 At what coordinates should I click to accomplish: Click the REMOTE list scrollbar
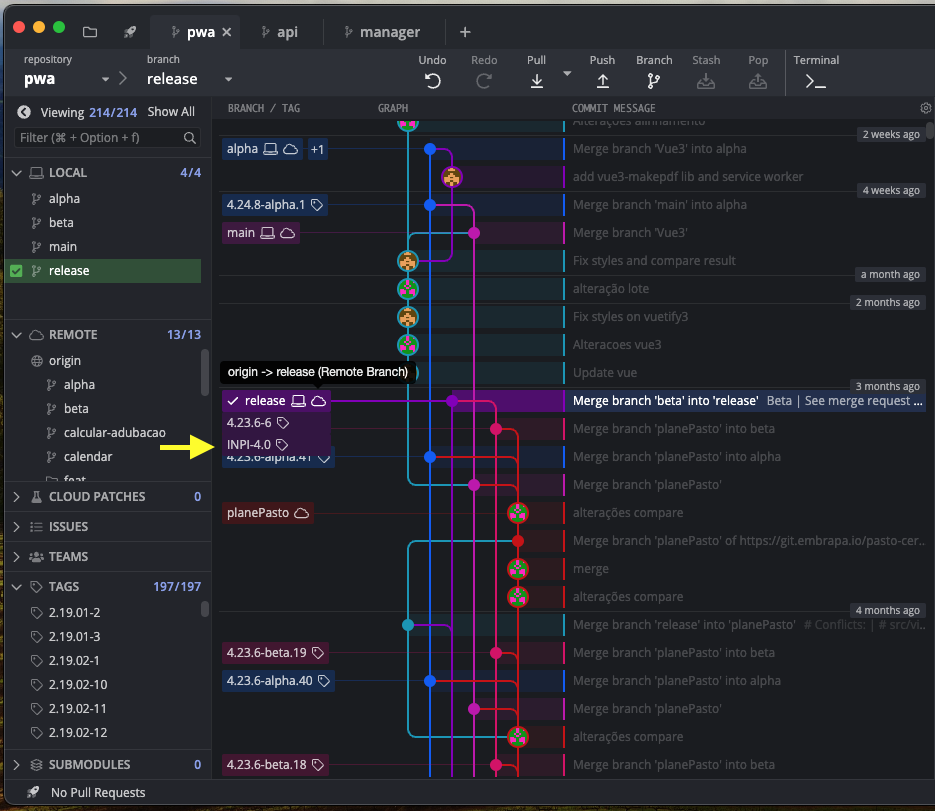[205, 373]
